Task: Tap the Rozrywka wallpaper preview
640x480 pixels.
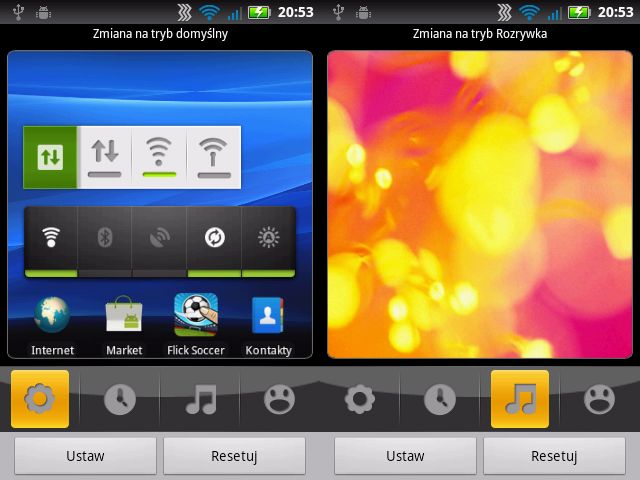Action: pyautogui.click(x=480, y=204)
